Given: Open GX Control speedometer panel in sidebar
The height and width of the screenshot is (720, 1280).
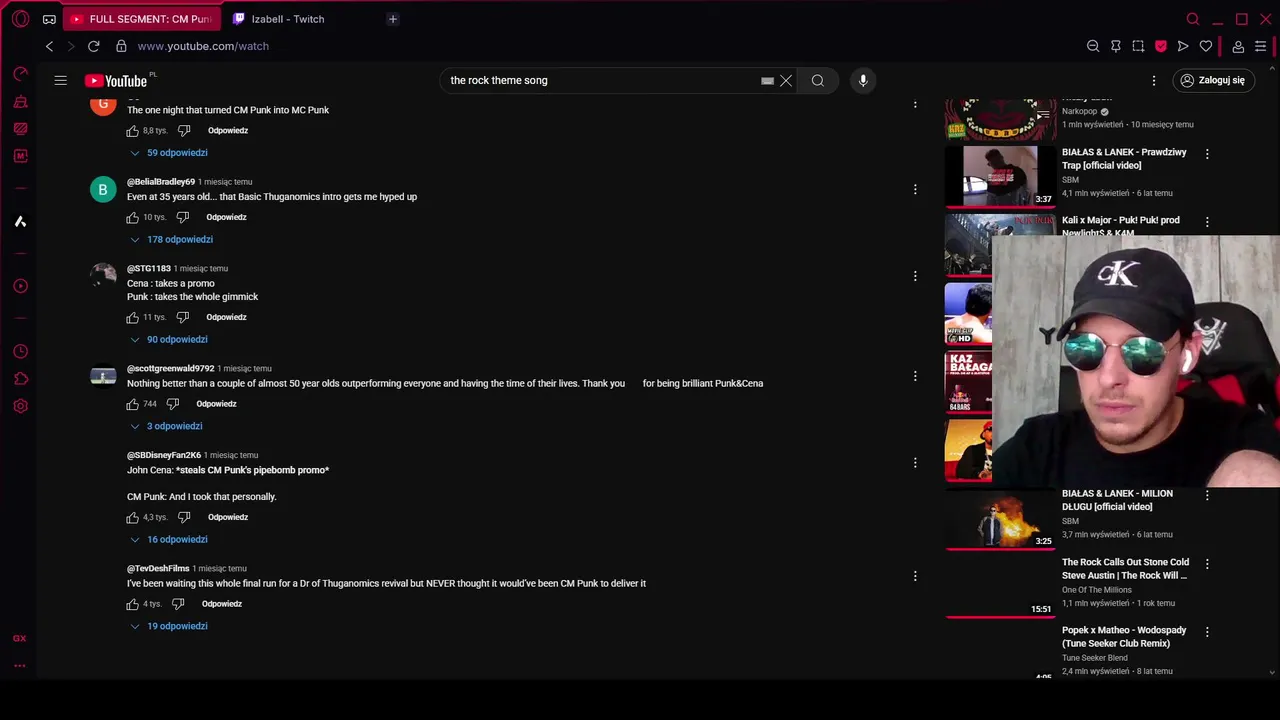Looking at the screenshot, I should pos(20,74).
